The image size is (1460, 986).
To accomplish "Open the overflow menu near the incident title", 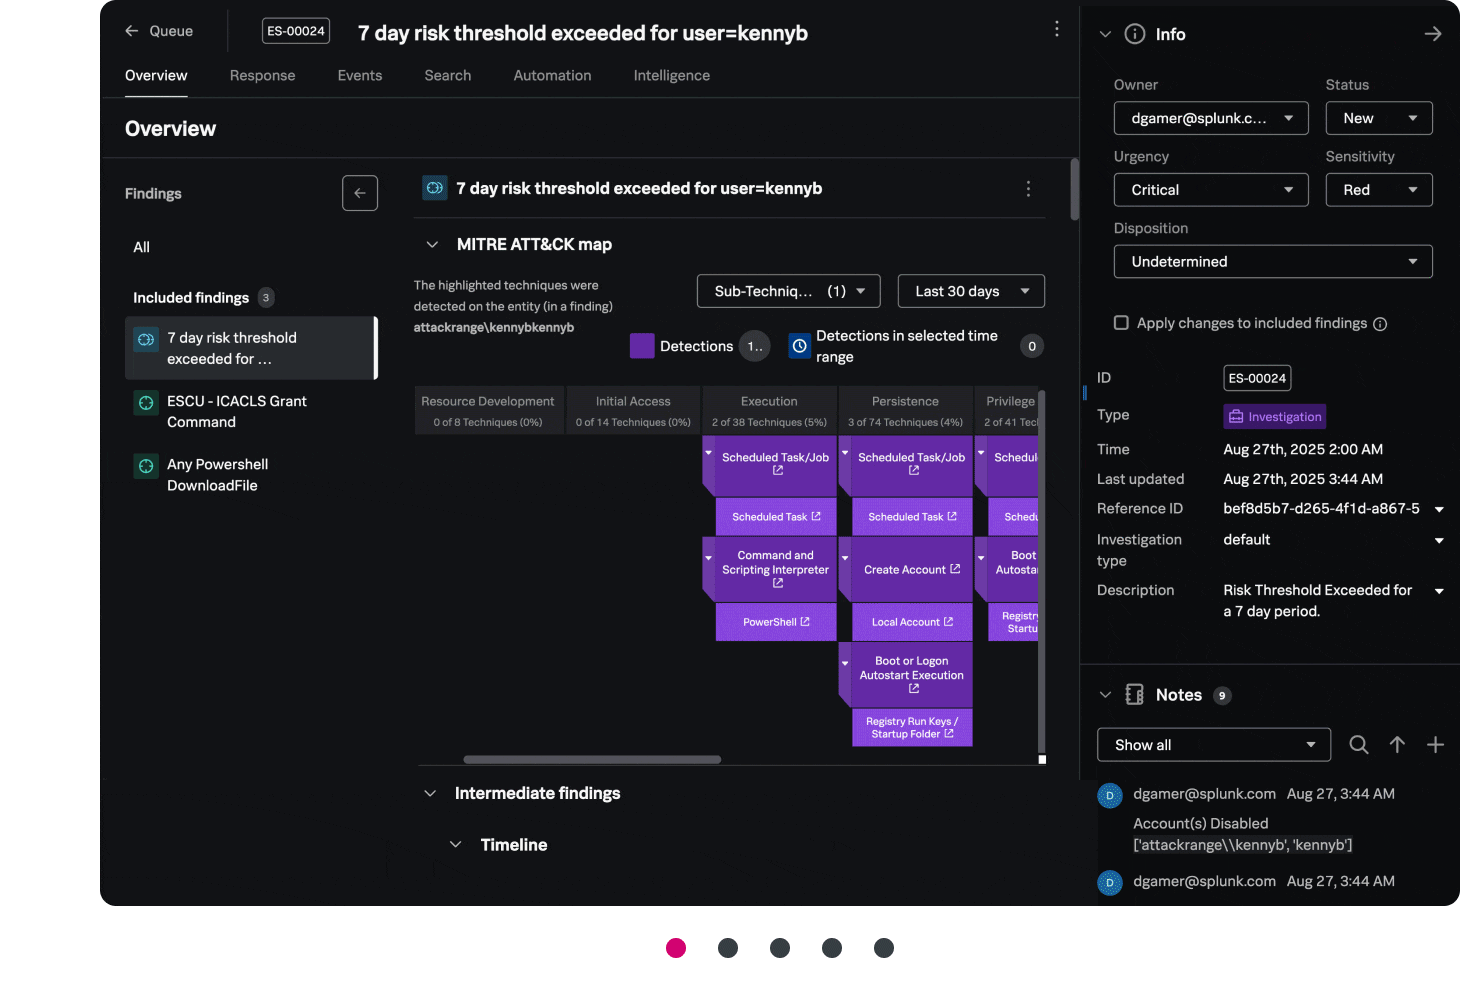I will click(x=1057, y=29).
